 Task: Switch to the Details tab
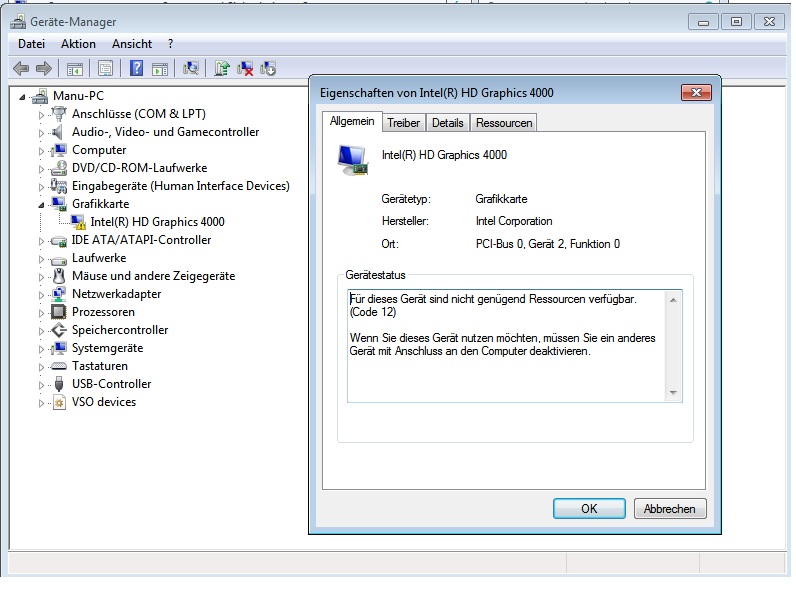[x=447, y=123]
